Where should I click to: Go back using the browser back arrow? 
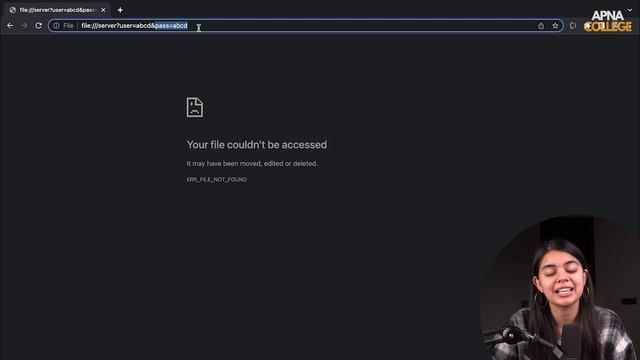tap(10, 25)
